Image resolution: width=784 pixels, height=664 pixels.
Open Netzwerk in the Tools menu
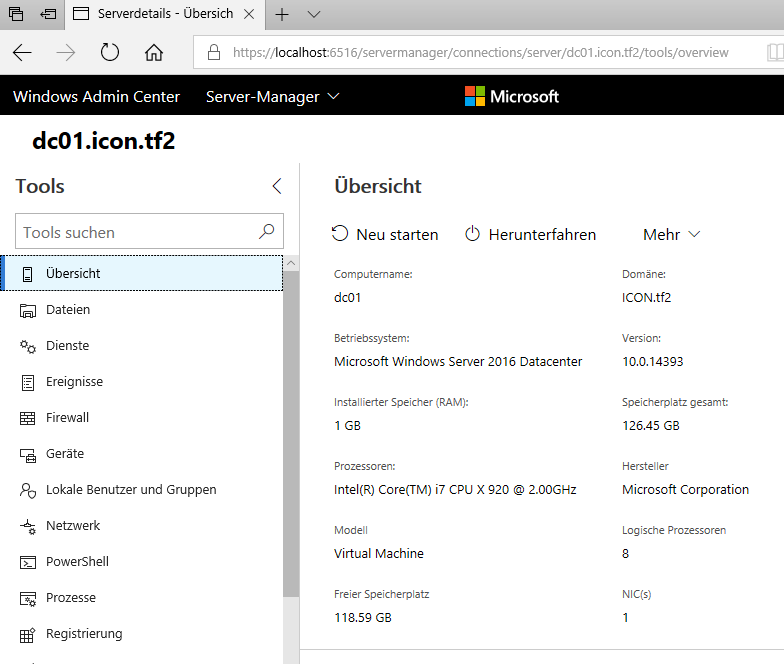click(142, 526)
